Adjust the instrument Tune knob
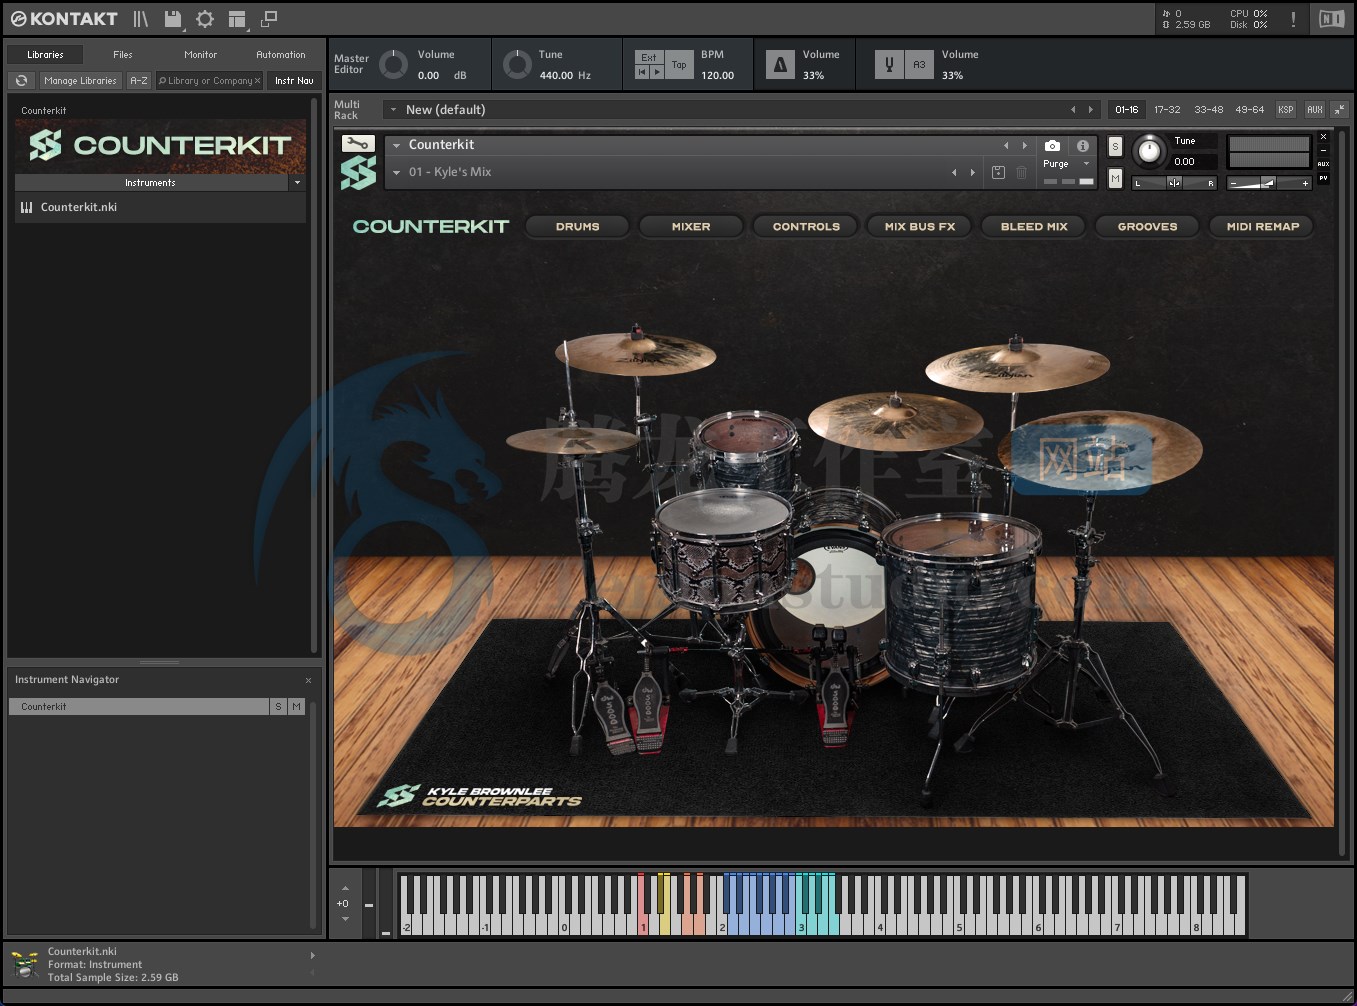 point(1150,151)
